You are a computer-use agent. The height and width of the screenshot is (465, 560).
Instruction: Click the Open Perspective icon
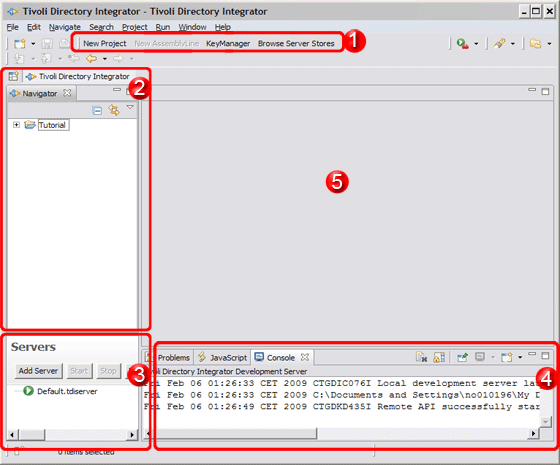click(14, 76)
